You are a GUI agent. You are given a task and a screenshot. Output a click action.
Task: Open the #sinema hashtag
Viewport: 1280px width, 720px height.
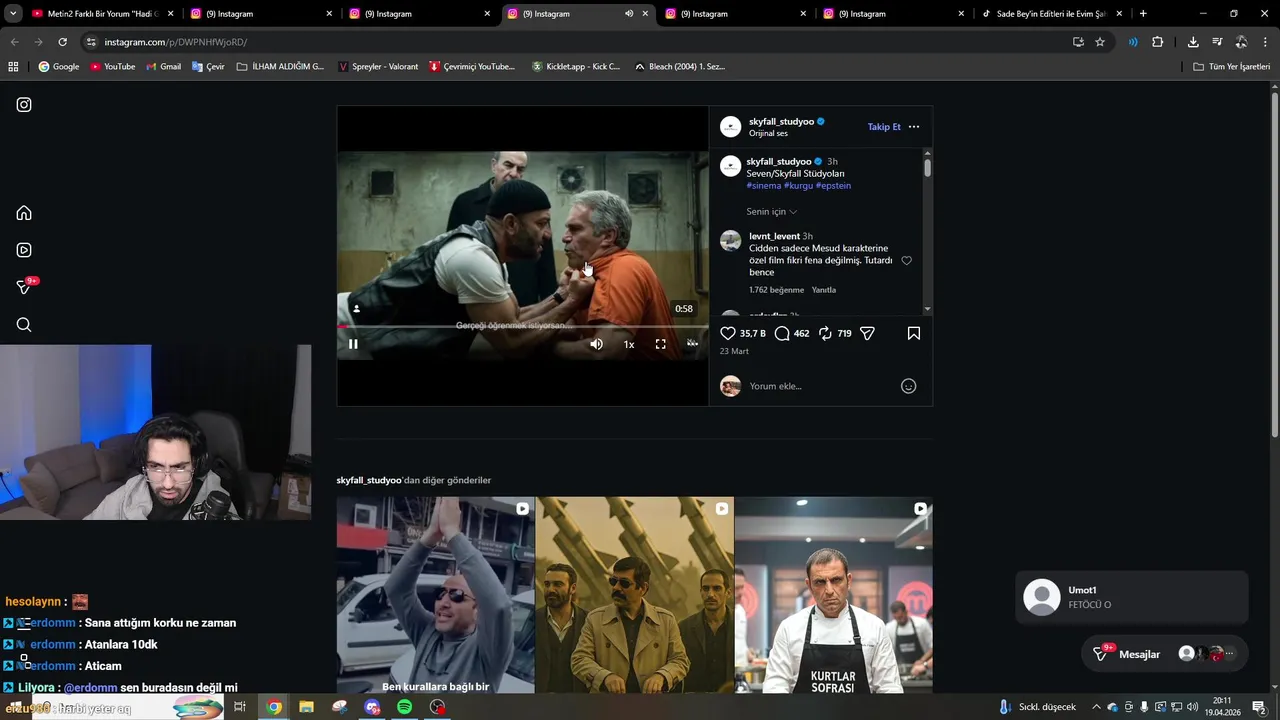(763, 186)
